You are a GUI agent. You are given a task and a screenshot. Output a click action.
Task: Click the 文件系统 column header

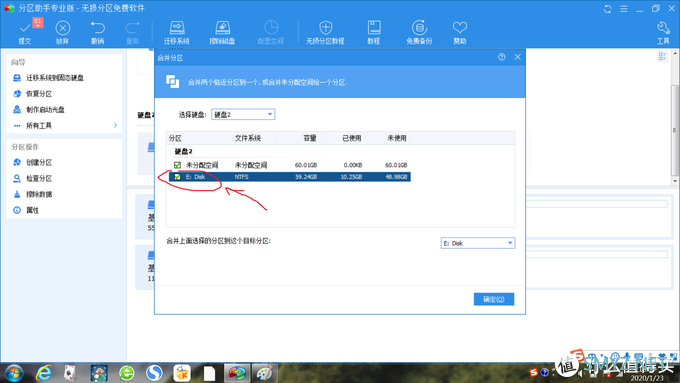(248, 138)
